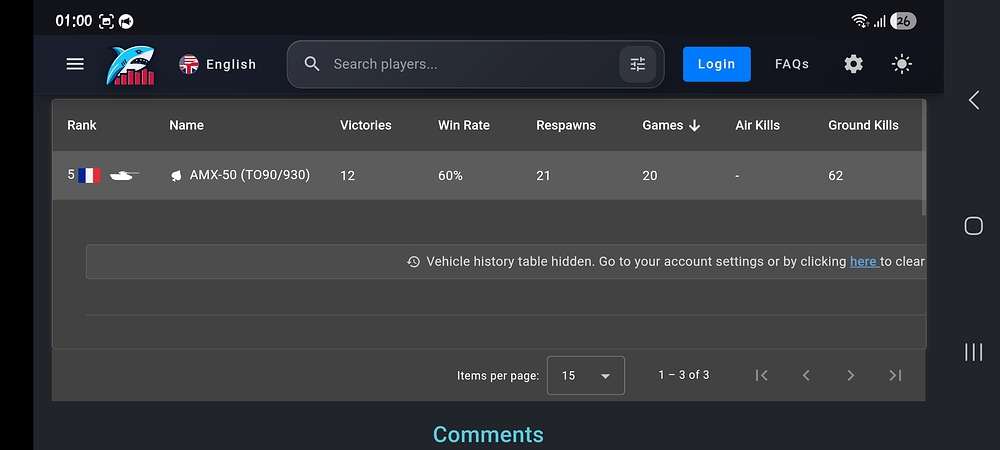Click the UK flag language icon
This screenshot has width=1000, height=450.
189,64
